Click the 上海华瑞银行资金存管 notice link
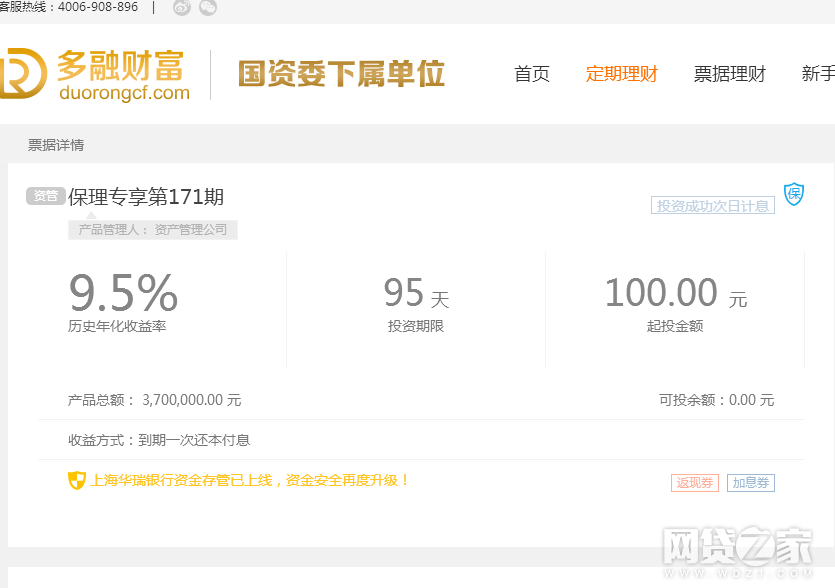The height and width of the screenshot is (588, 835). coord(249,480)
